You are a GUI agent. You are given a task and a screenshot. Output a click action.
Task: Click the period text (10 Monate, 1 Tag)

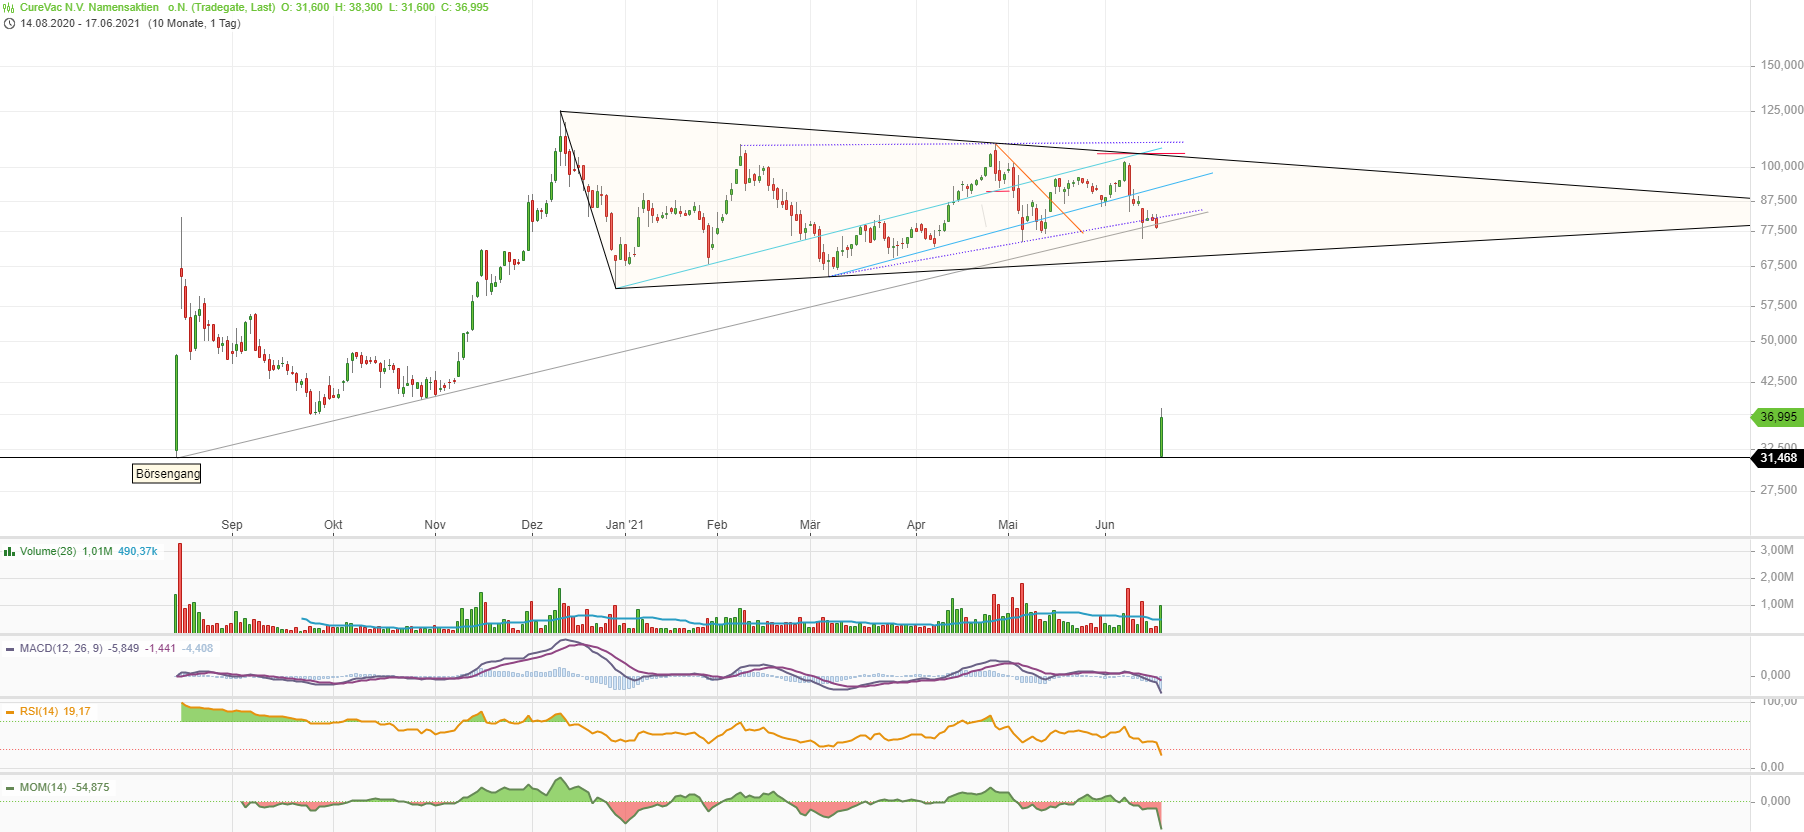pyautogui.click(x=194, y=23)
